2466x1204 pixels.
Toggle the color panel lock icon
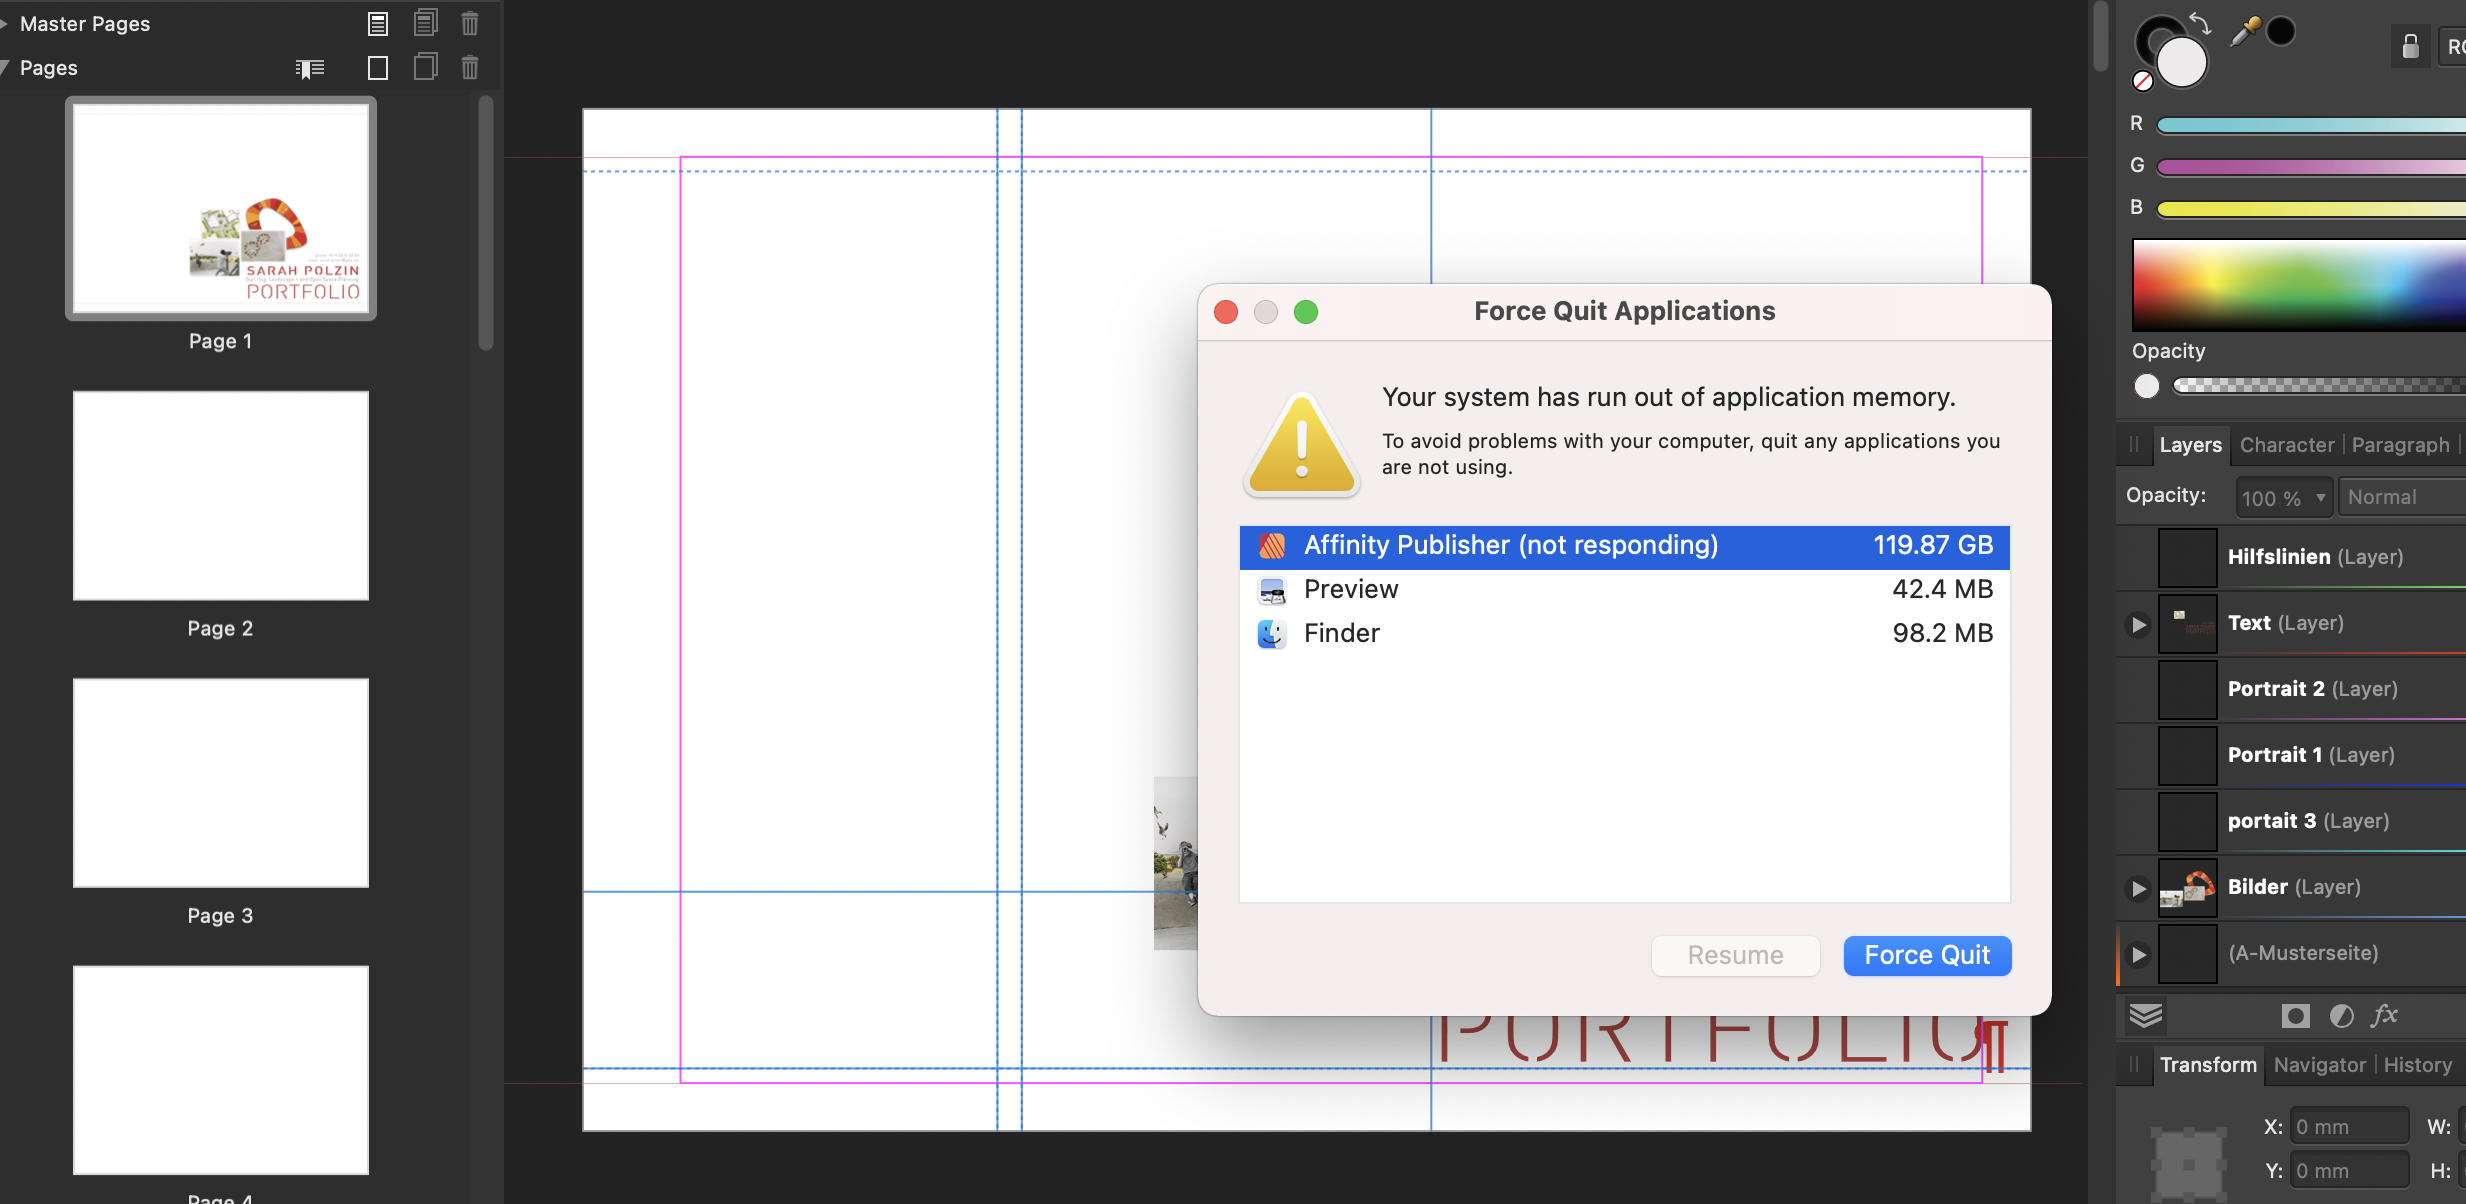tap(2411, 46)
